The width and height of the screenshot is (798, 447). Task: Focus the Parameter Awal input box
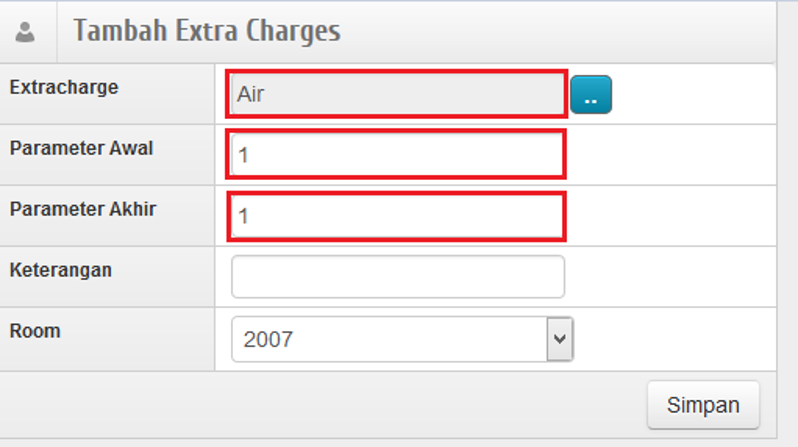[397, 155]
